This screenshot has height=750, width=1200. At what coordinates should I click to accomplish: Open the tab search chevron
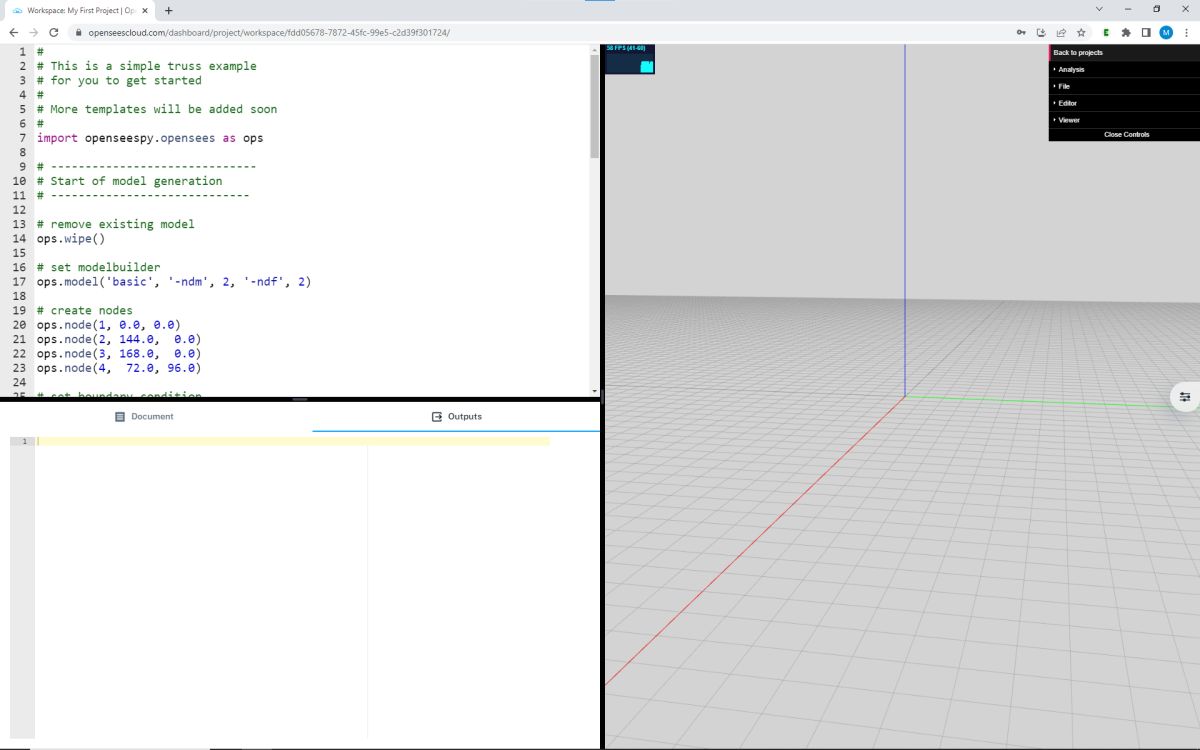(1100, 9)
